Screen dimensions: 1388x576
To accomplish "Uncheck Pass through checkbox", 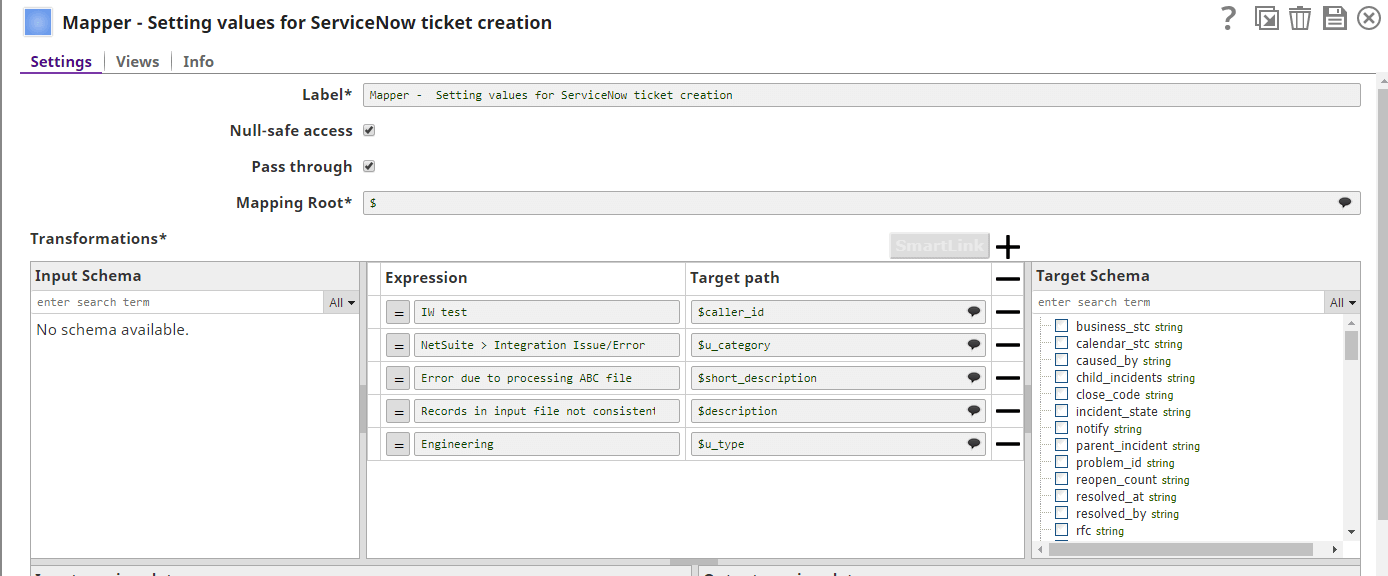I will (x=369, y=167).
